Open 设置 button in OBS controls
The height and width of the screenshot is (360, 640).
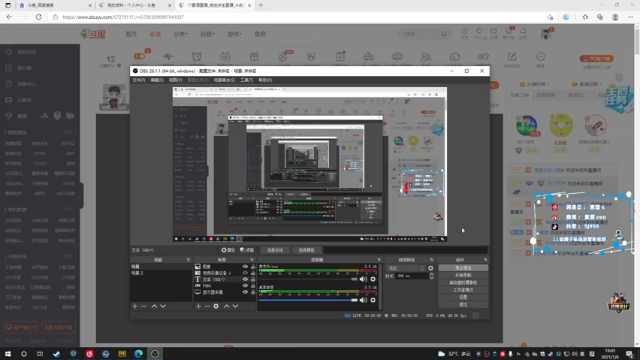(x=463, y=297)
